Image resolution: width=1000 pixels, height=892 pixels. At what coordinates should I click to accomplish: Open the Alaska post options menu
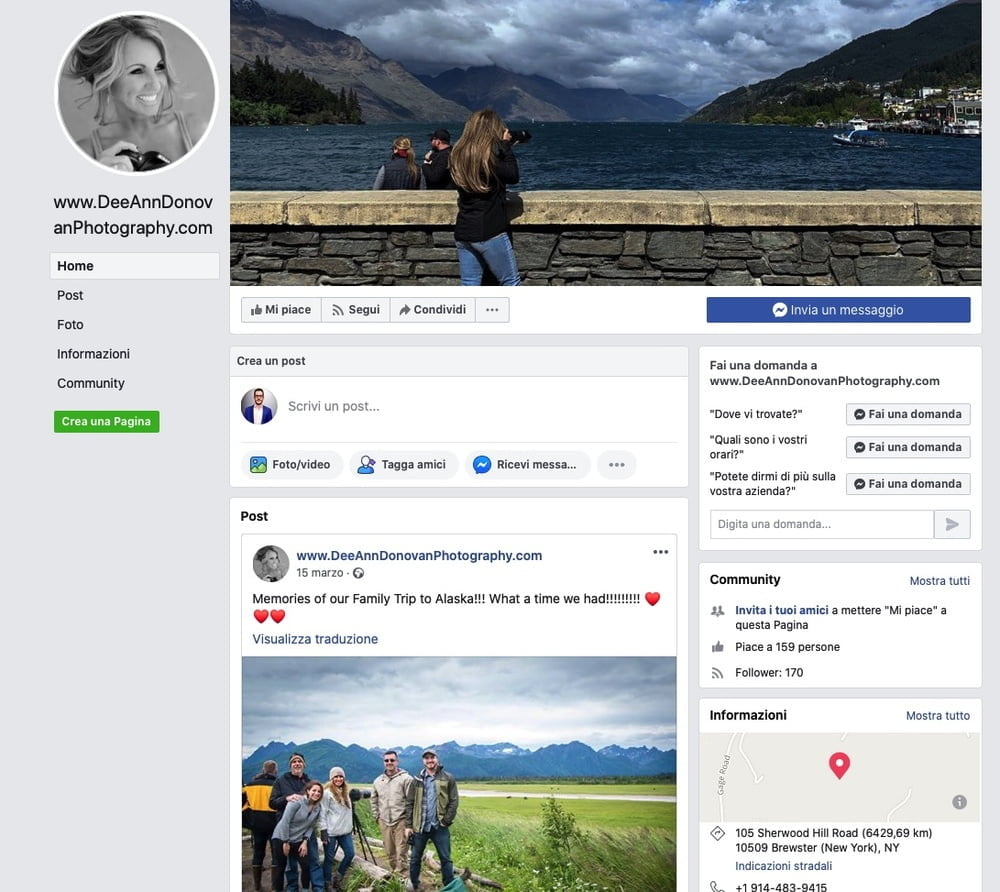(661, 552)
